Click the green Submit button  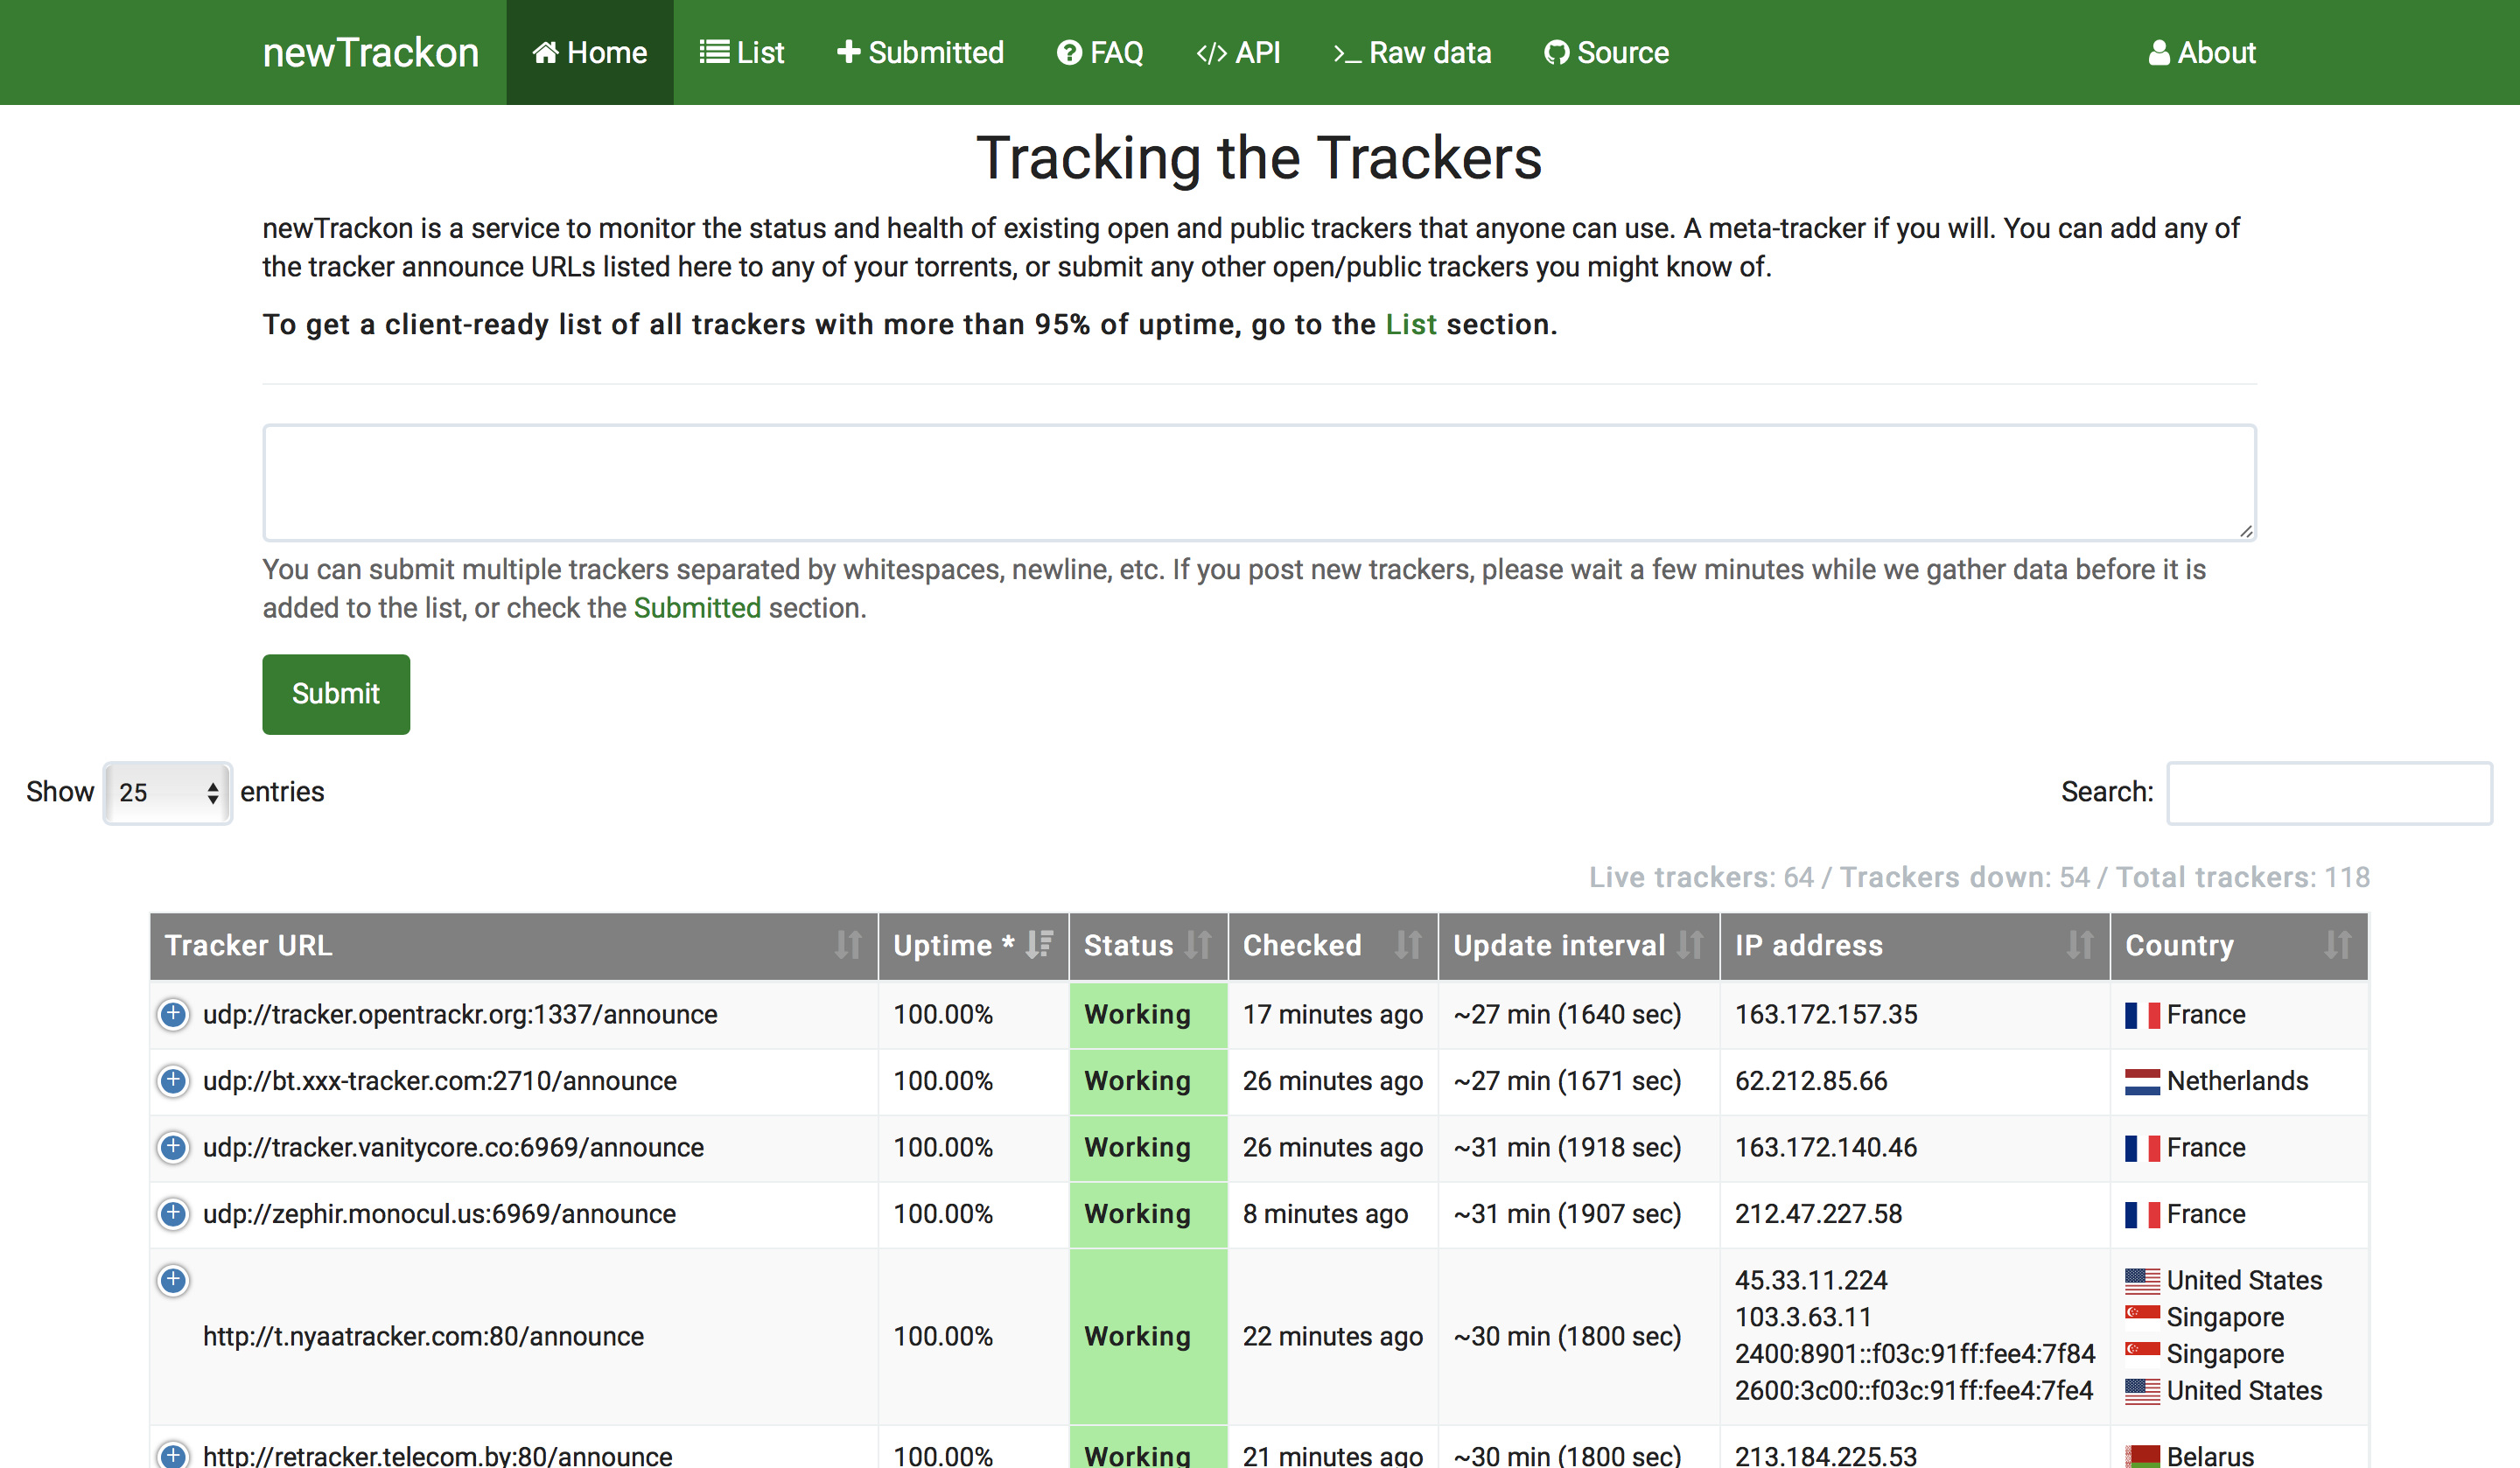coord(336,694)
